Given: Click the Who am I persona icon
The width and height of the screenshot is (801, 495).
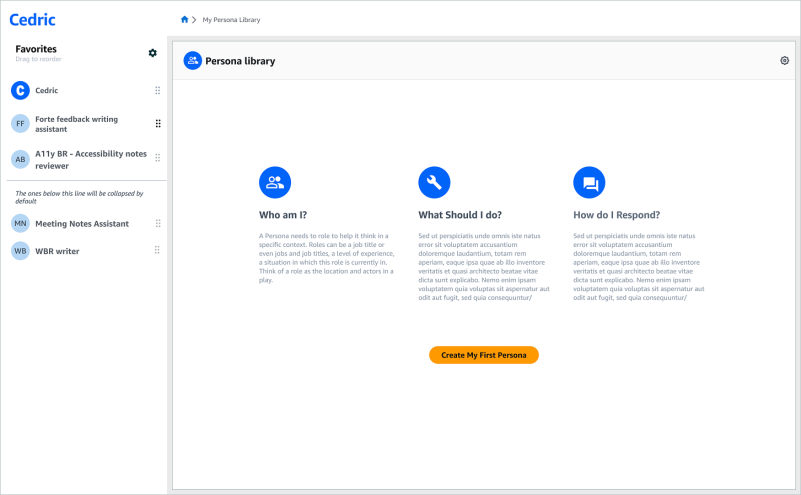Looking at the screenshot, I should (x=274, y=182).
